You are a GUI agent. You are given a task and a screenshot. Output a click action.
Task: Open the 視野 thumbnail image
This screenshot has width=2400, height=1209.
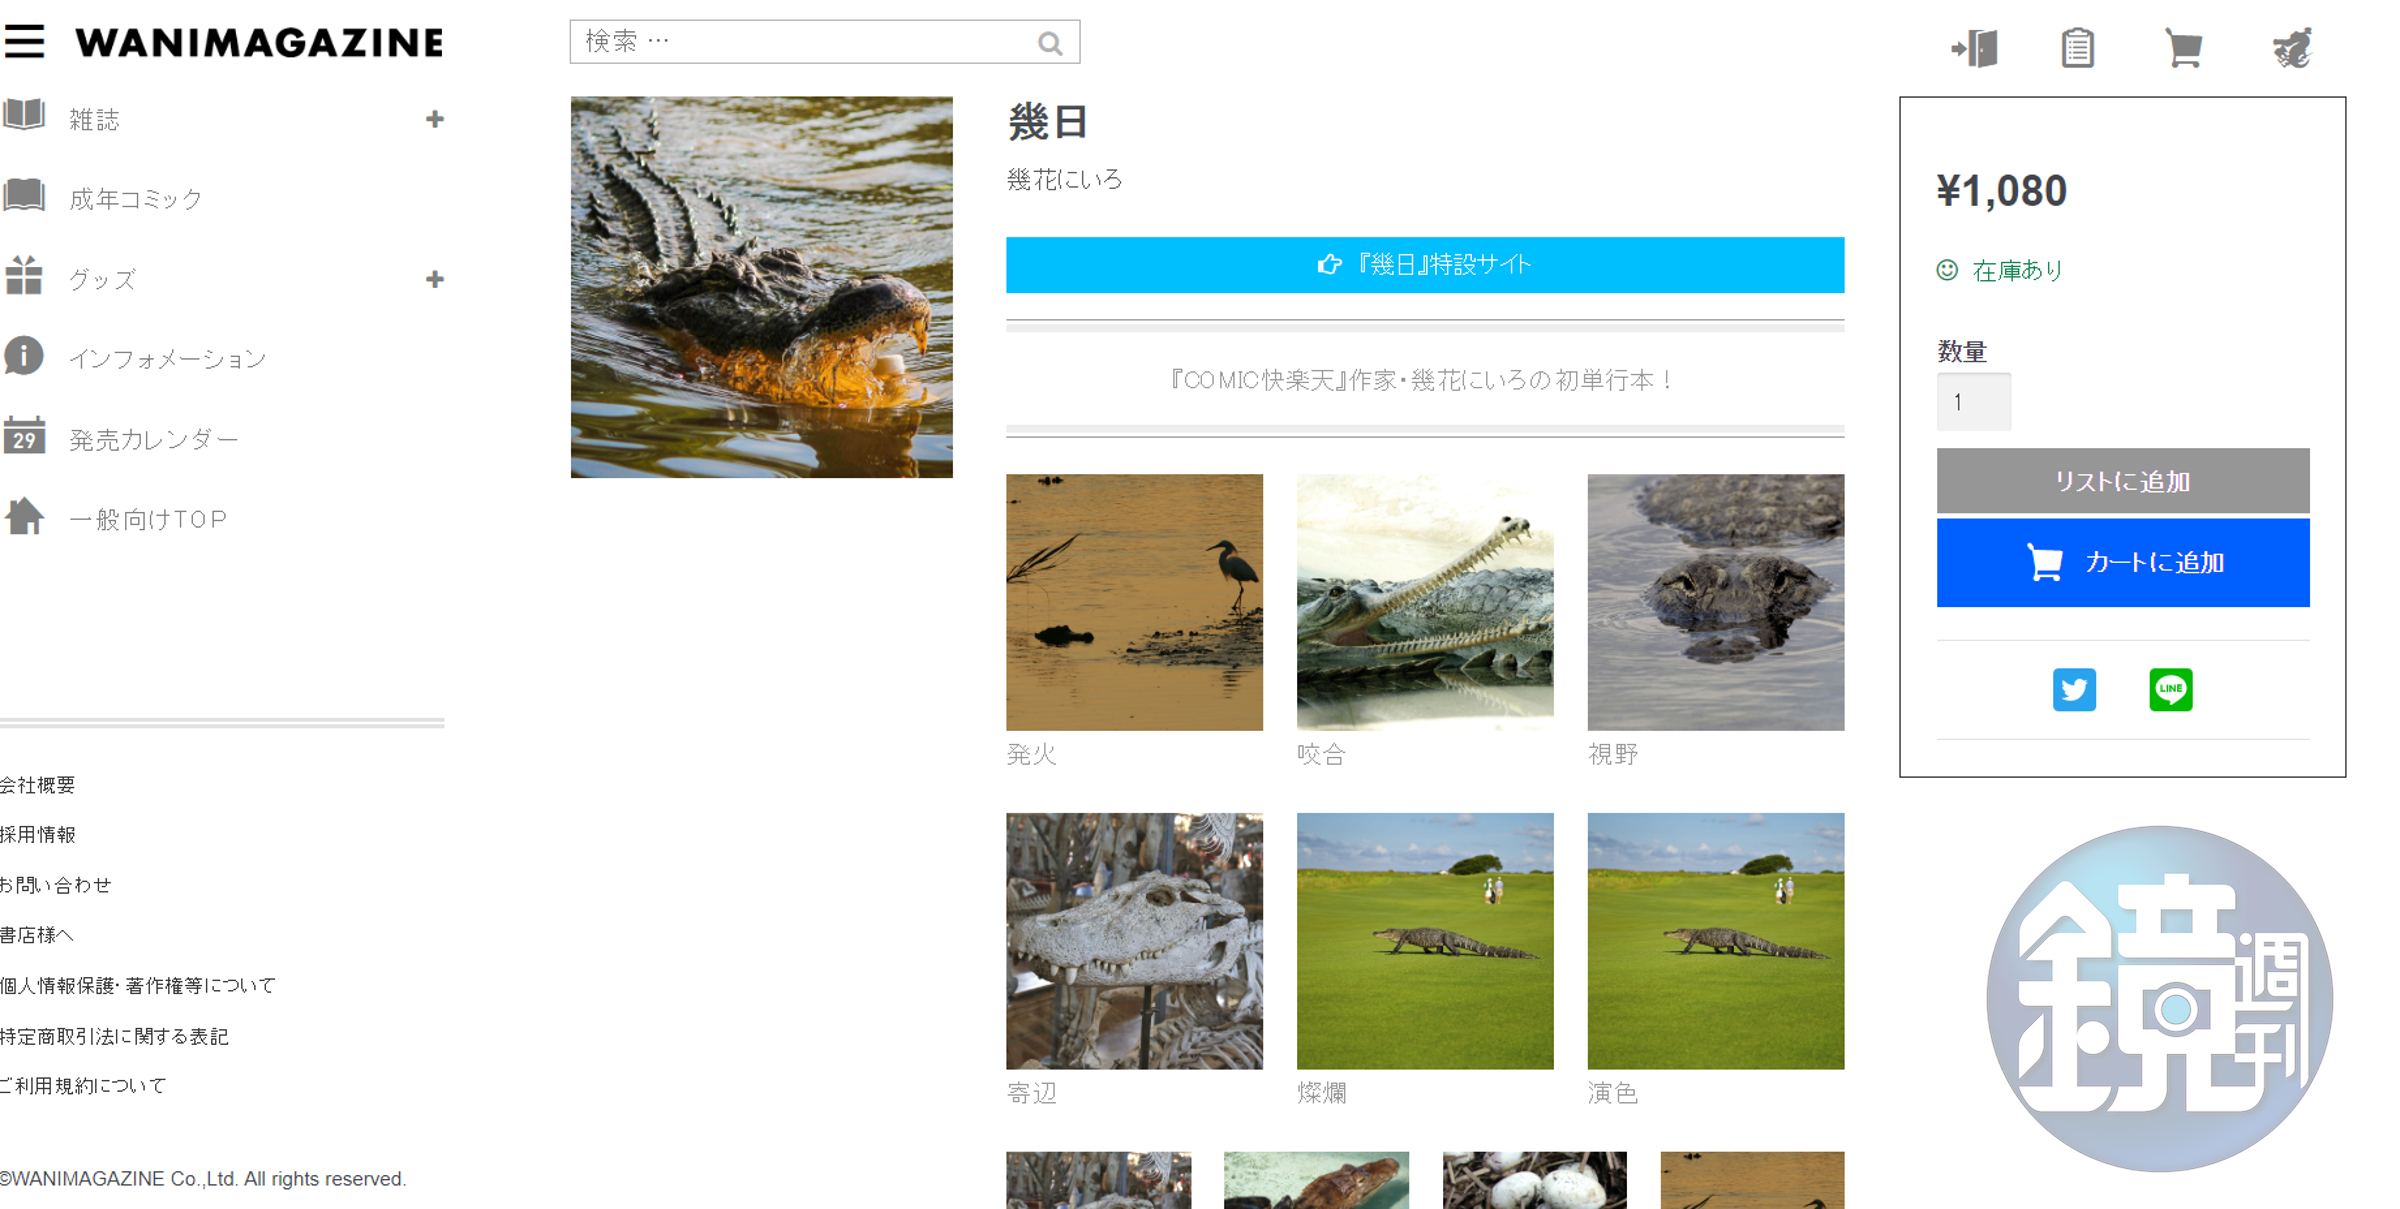coord(1716,602)
